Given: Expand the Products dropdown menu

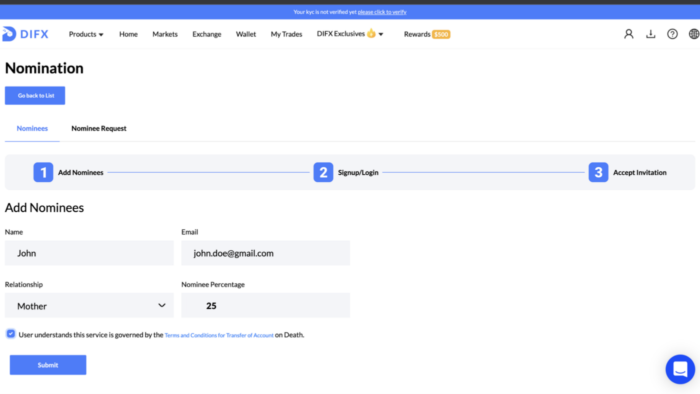Looking at the screenshot, I should [86, 34].
